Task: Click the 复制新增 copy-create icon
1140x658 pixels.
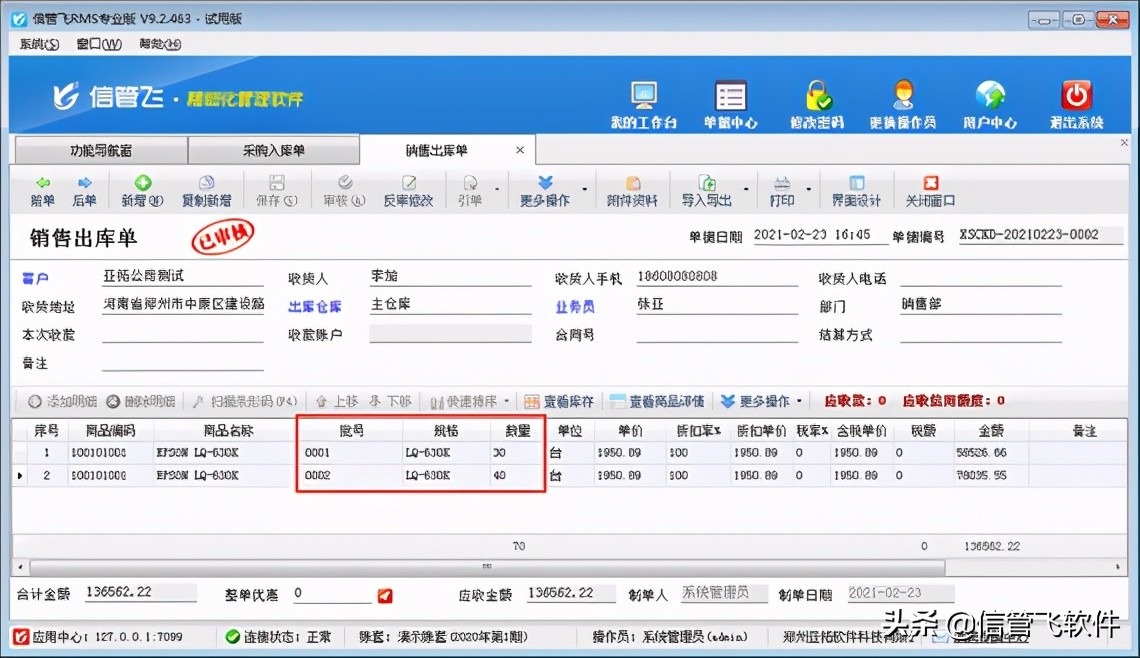Action: (x=207, y=192)
